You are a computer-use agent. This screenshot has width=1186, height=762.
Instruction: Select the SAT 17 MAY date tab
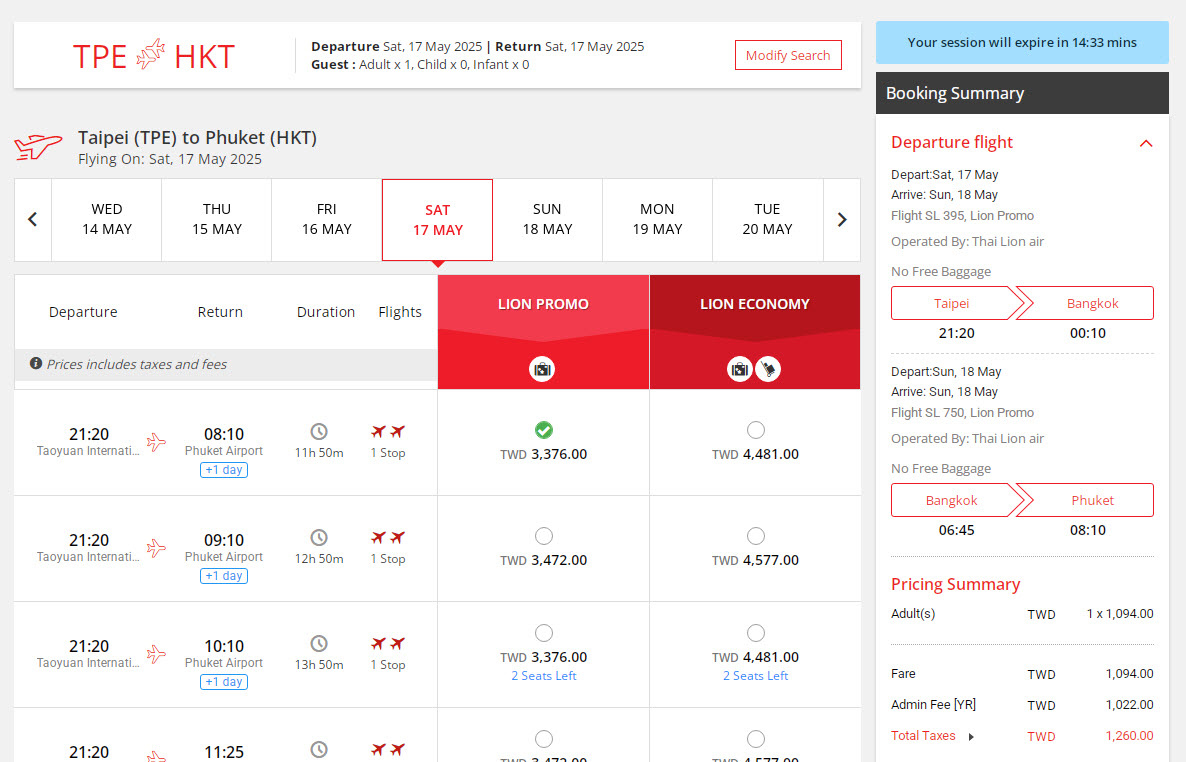pos(437,219)
